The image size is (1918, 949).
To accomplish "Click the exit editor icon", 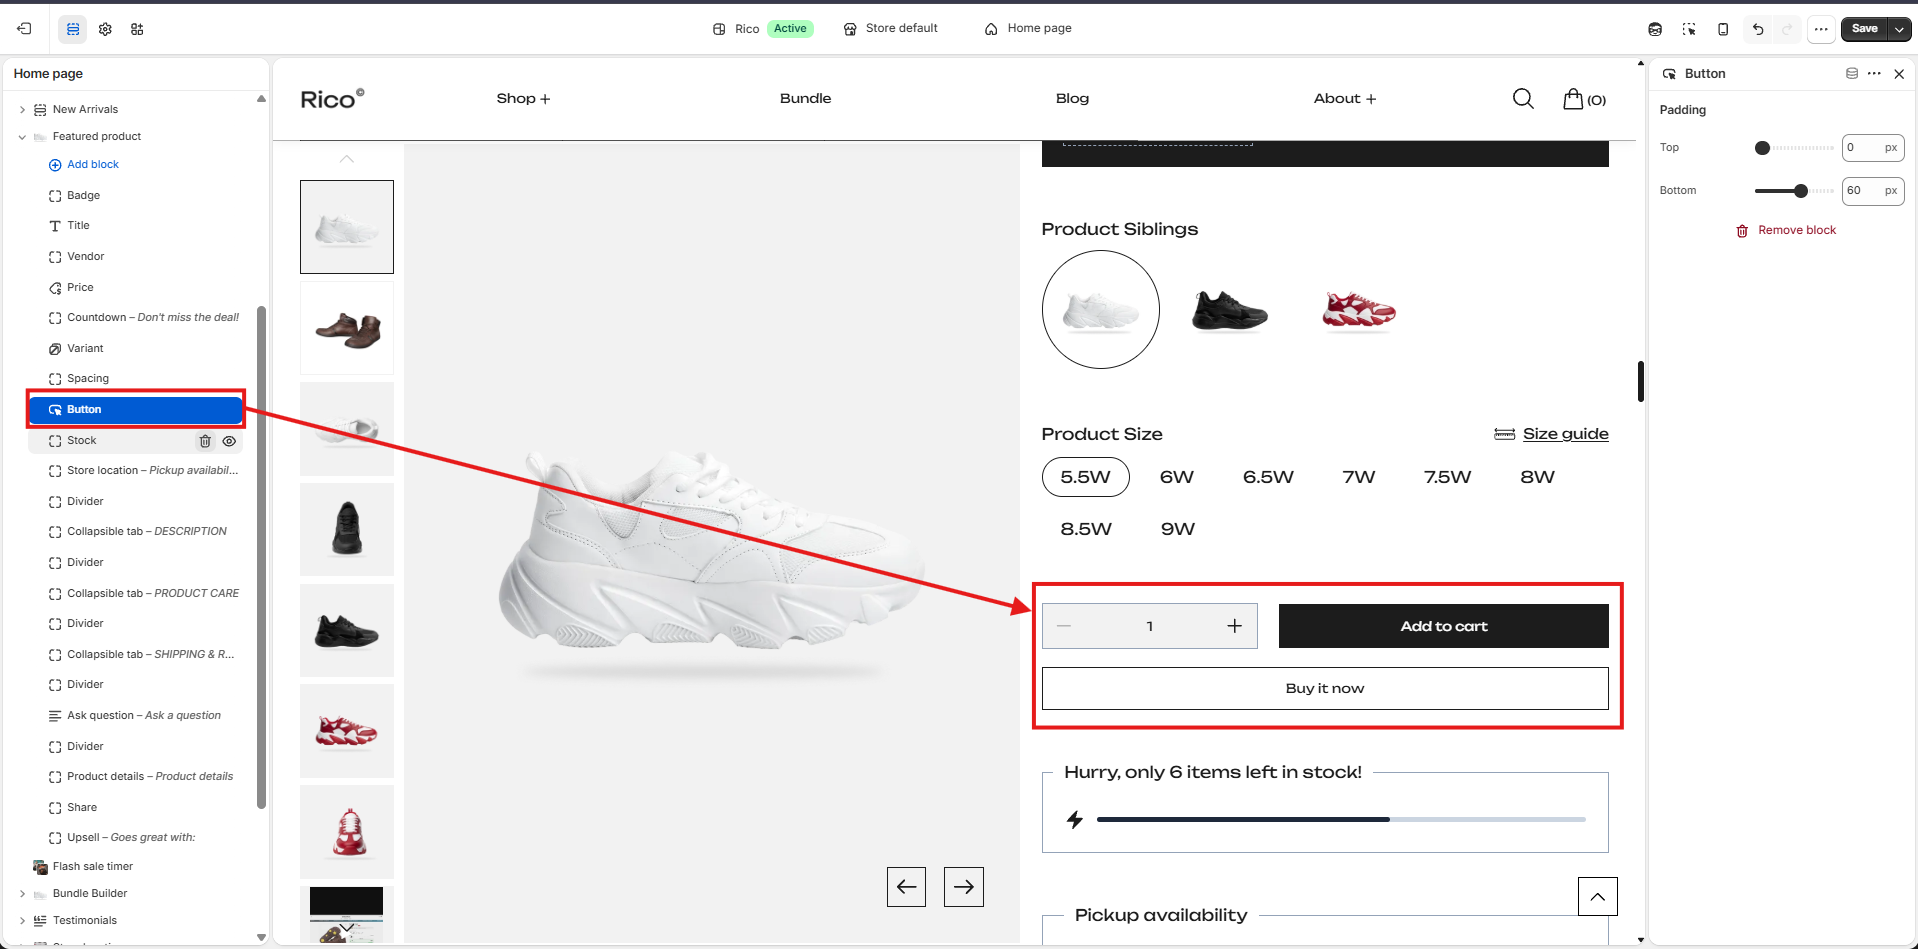I will click(x=25, y=29).
